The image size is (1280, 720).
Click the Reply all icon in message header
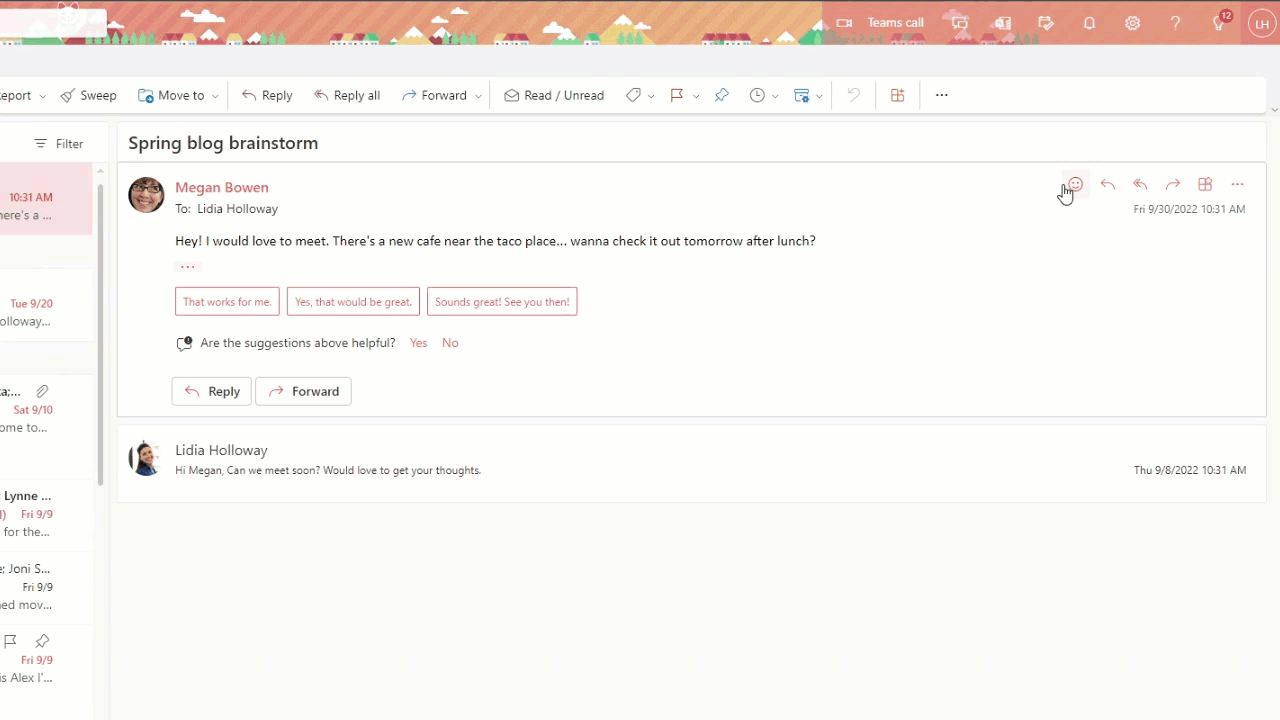[x=1140, y=184]
